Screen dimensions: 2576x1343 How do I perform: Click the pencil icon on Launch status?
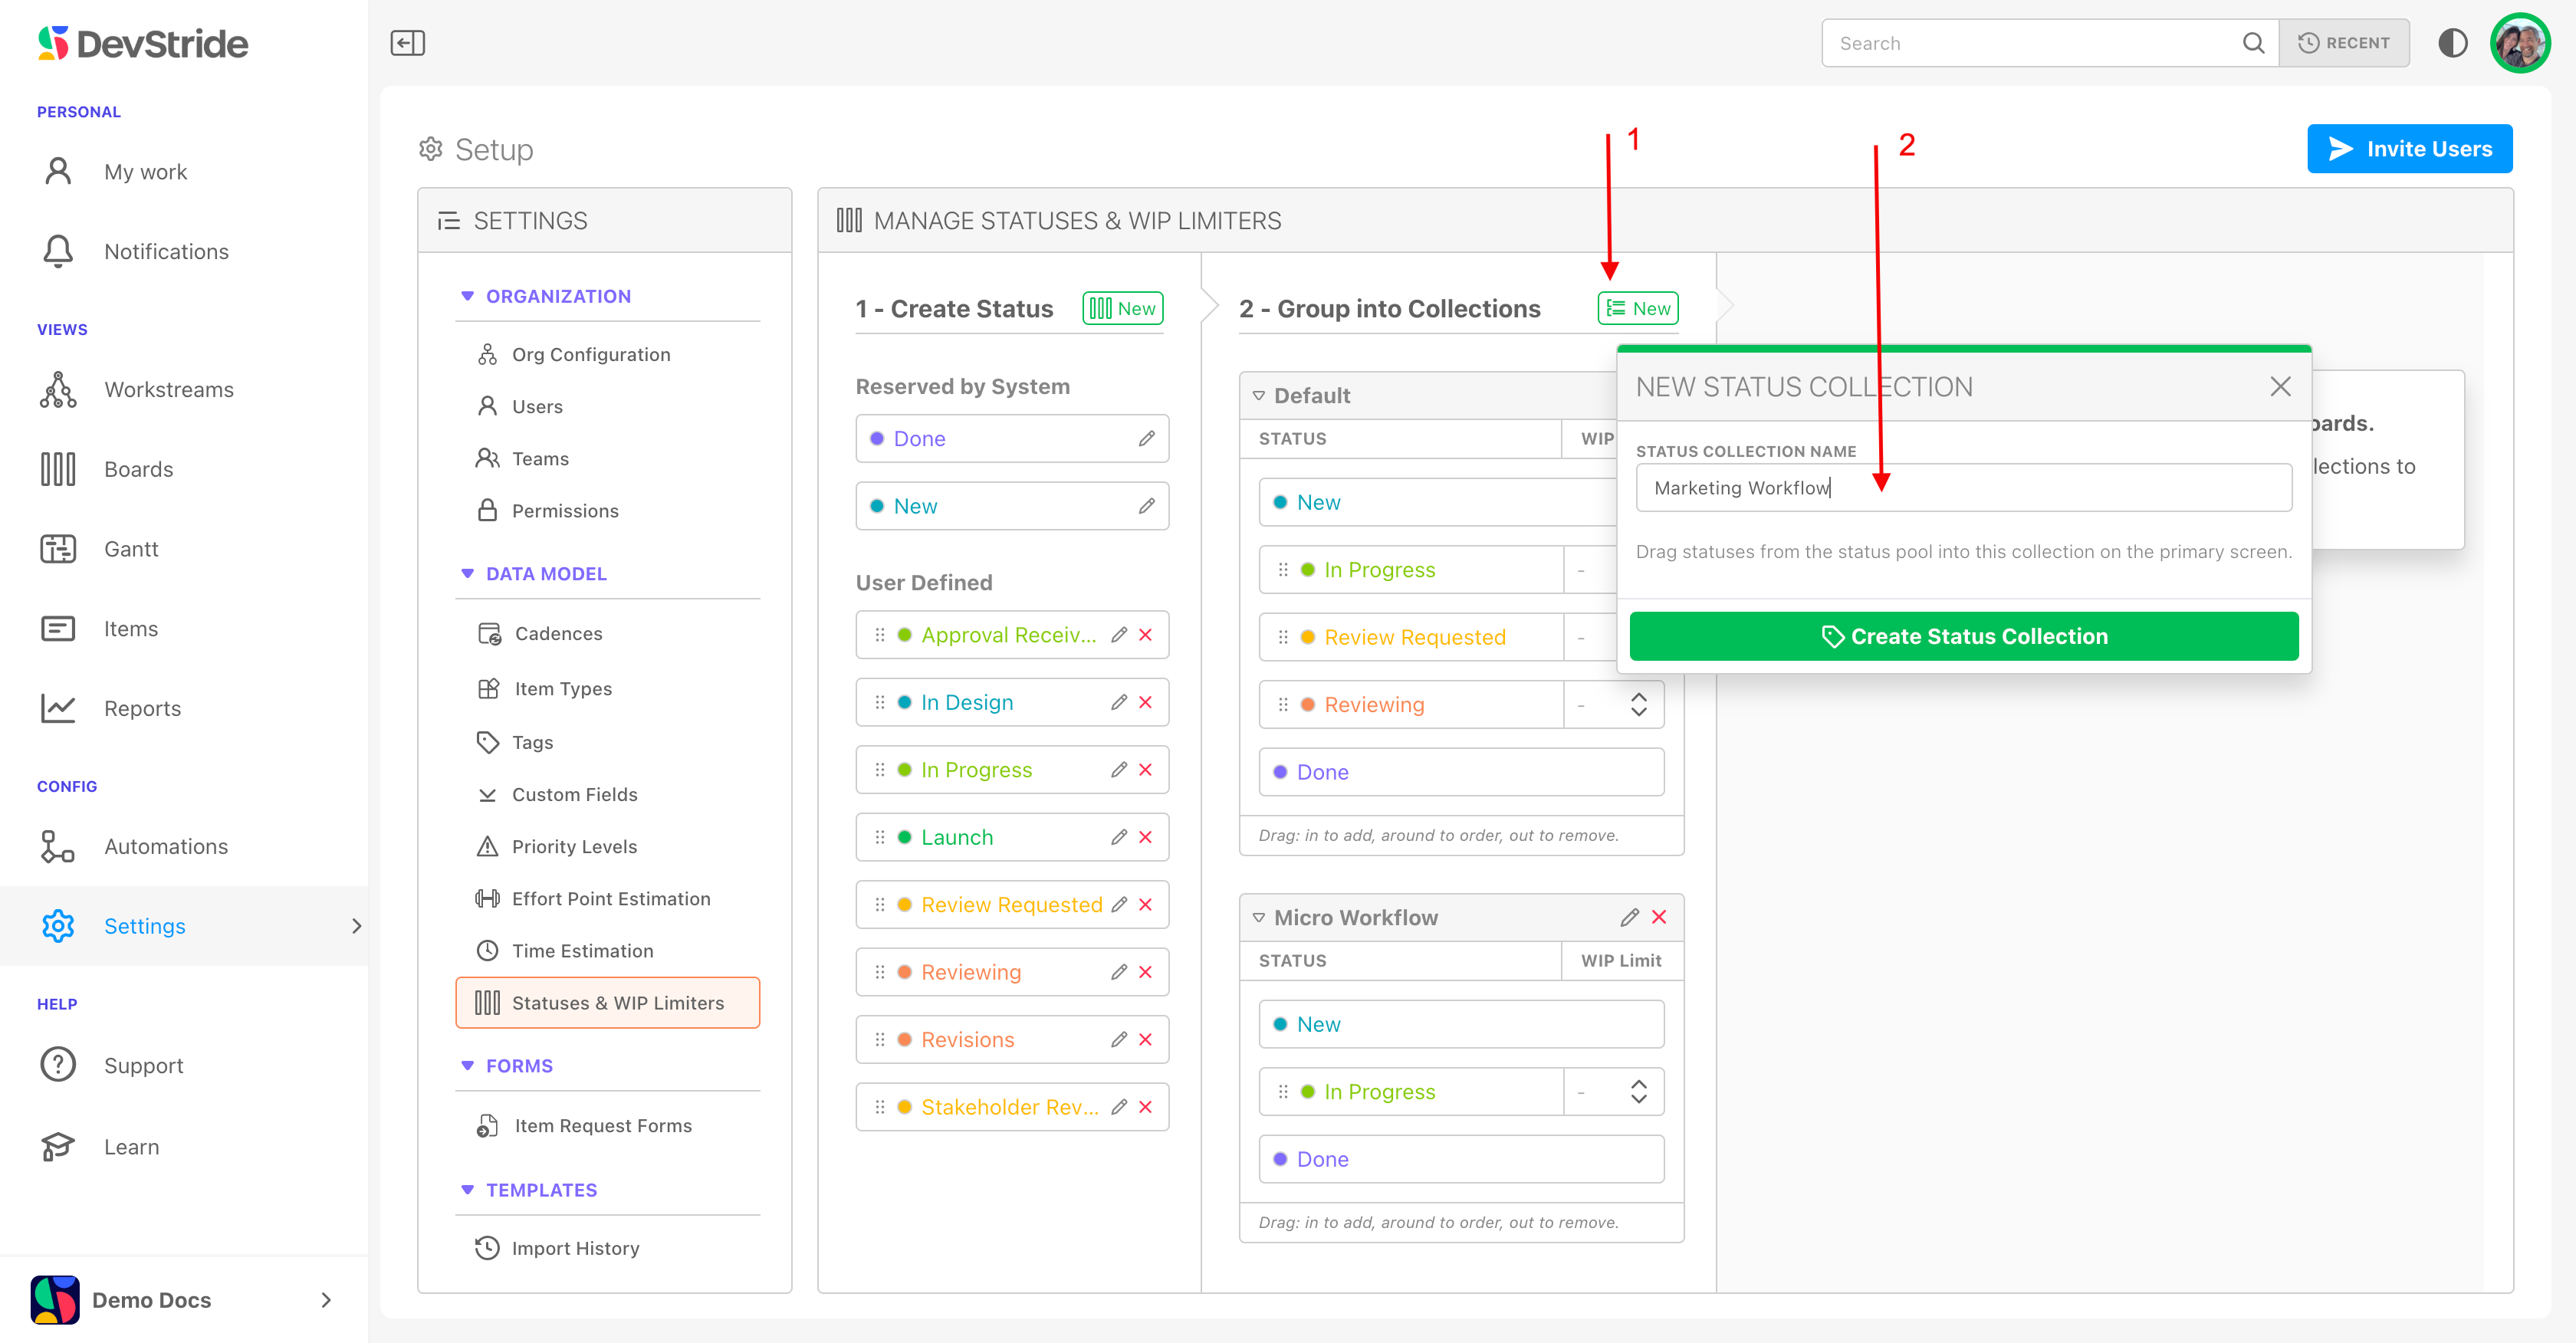[x=1119, y=837]
